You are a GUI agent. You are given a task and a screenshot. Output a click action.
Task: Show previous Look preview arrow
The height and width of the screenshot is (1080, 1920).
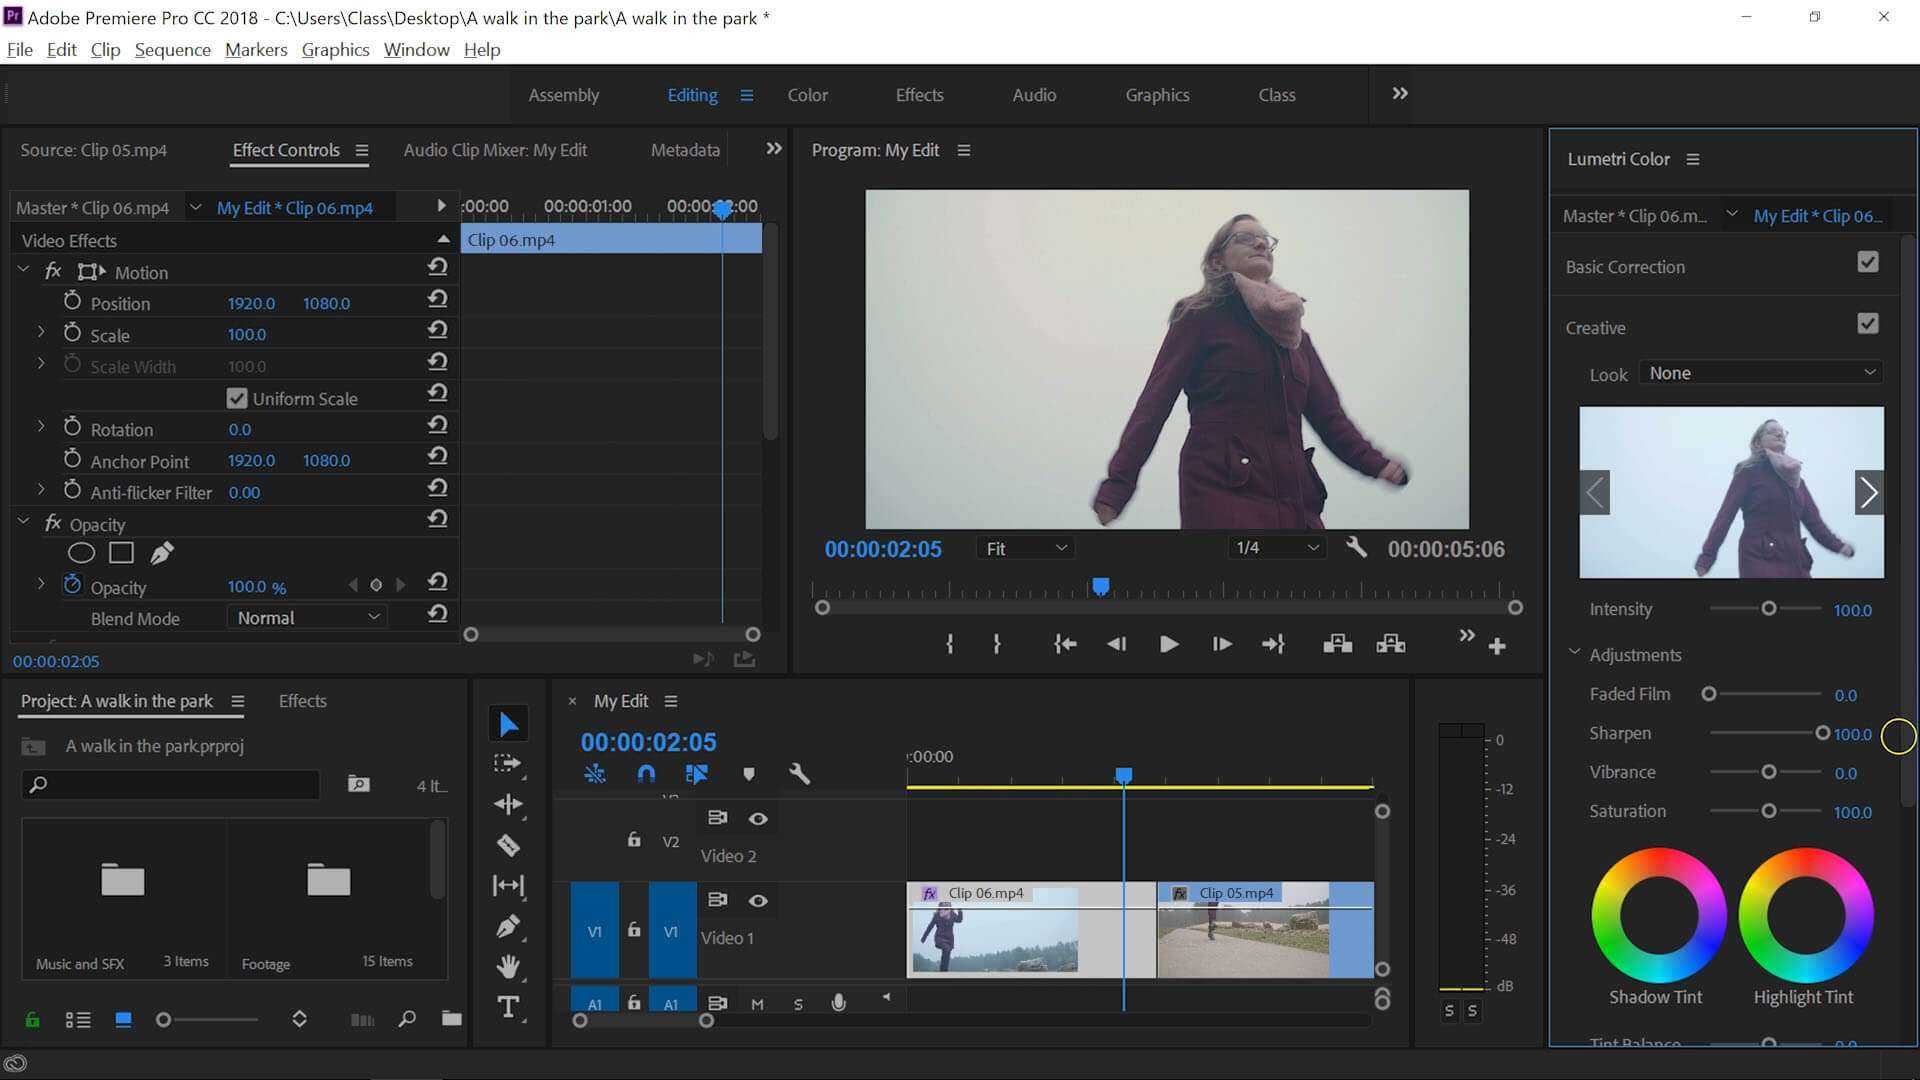point(1595,492)
